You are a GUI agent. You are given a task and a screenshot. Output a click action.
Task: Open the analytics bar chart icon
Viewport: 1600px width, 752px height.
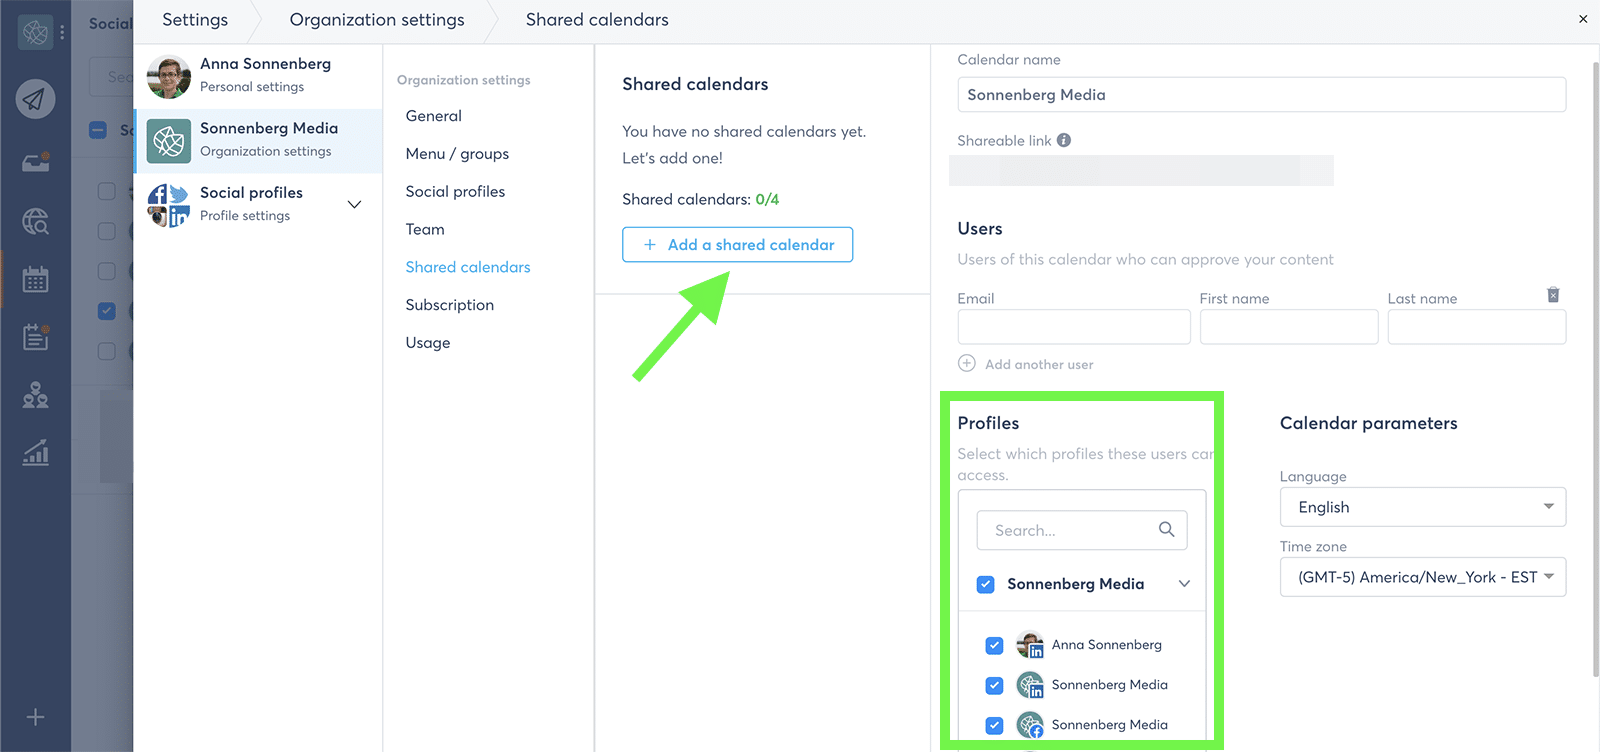pos(36,454)
